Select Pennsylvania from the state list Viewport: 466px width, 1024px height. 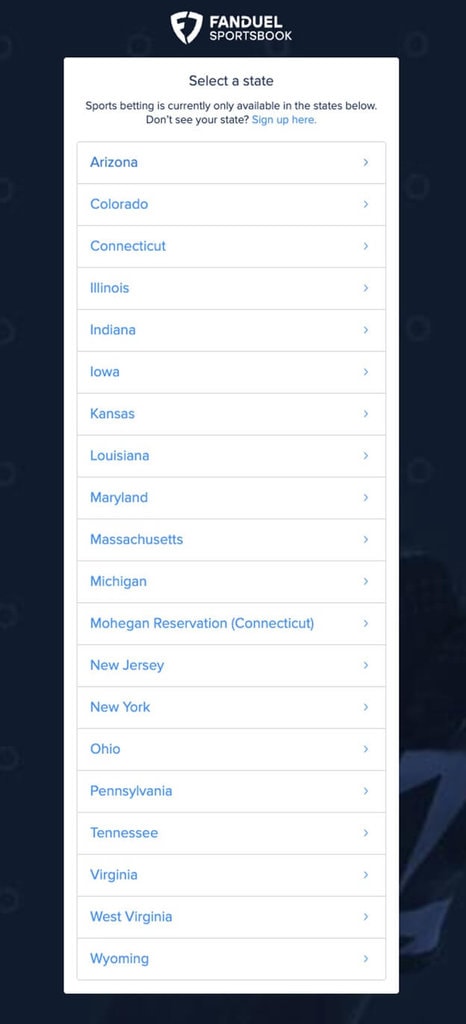pyautogui.click(x=231, y=791)
